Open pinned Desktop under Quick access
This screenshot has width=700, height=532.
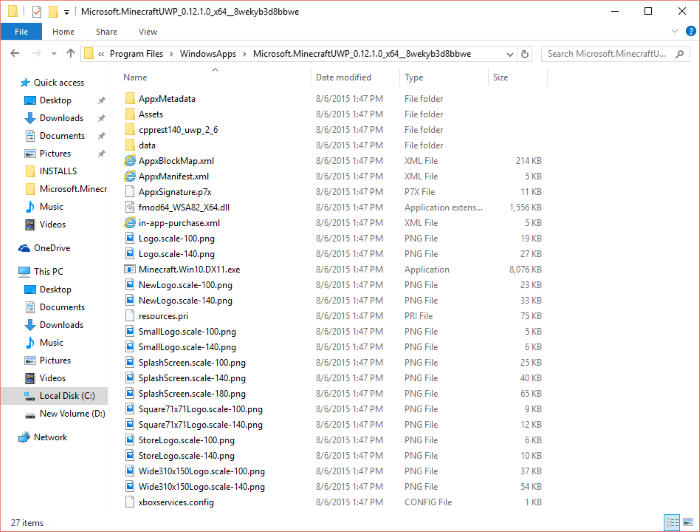coord(55,100)
